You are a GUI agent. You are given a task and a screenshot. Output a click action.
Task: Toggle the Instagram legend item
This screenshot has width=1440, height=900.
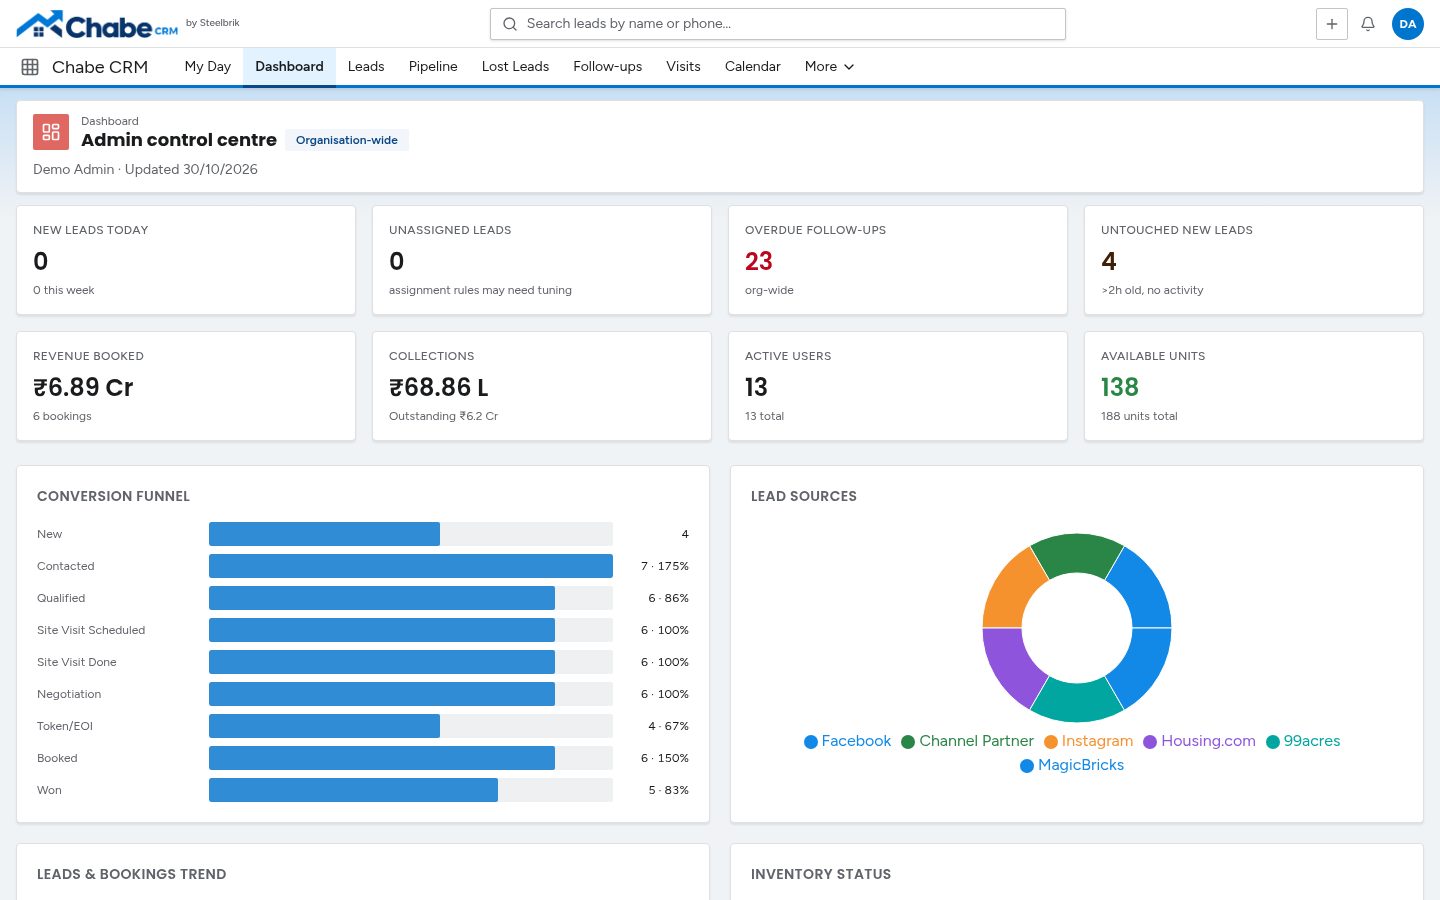(1088, 741)
